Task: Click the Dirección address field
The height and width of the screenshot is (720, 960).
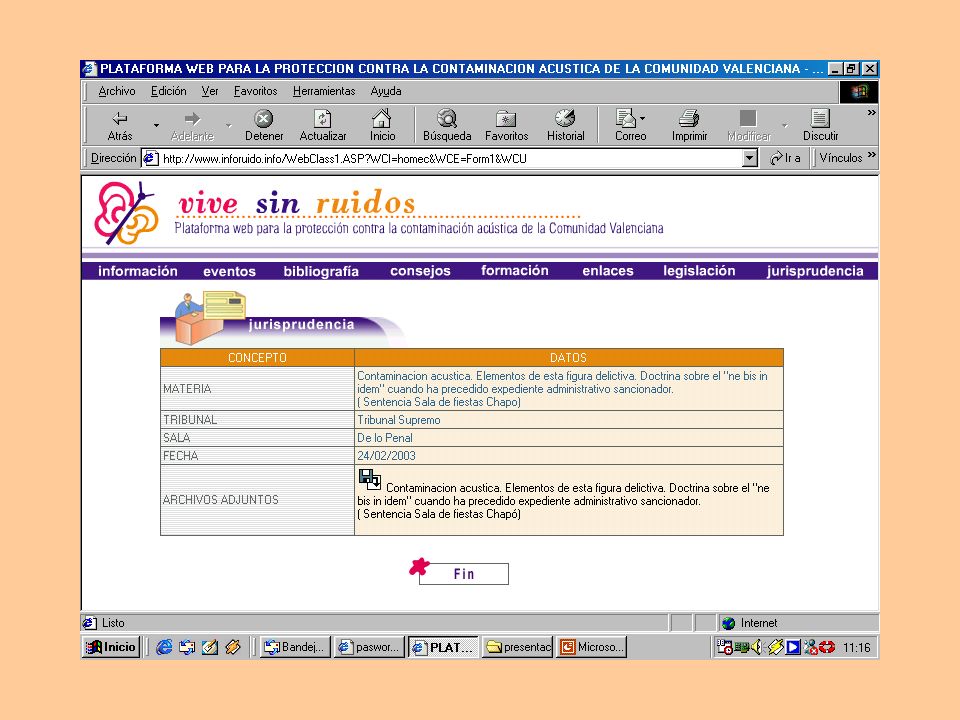Action: coord(450,159)
